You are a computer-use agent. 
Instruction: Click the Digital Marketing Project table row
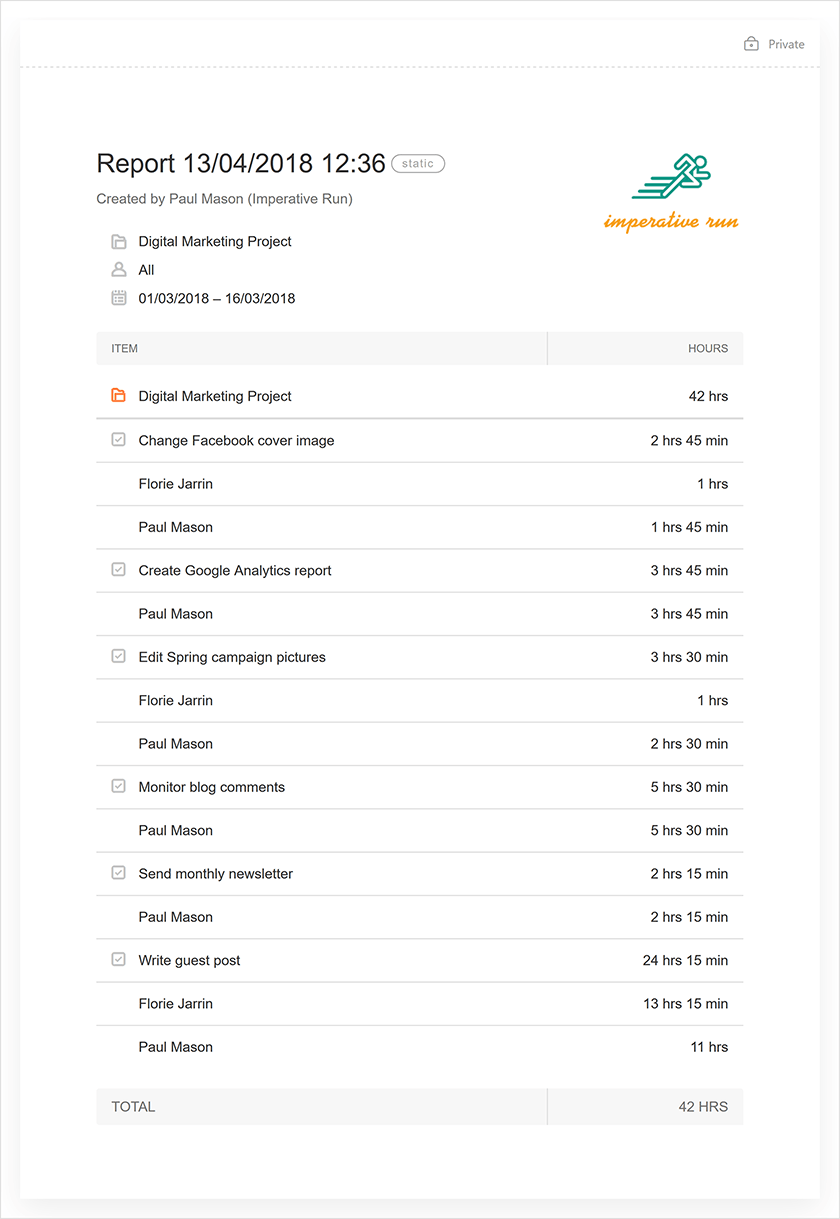pos(420,396)
